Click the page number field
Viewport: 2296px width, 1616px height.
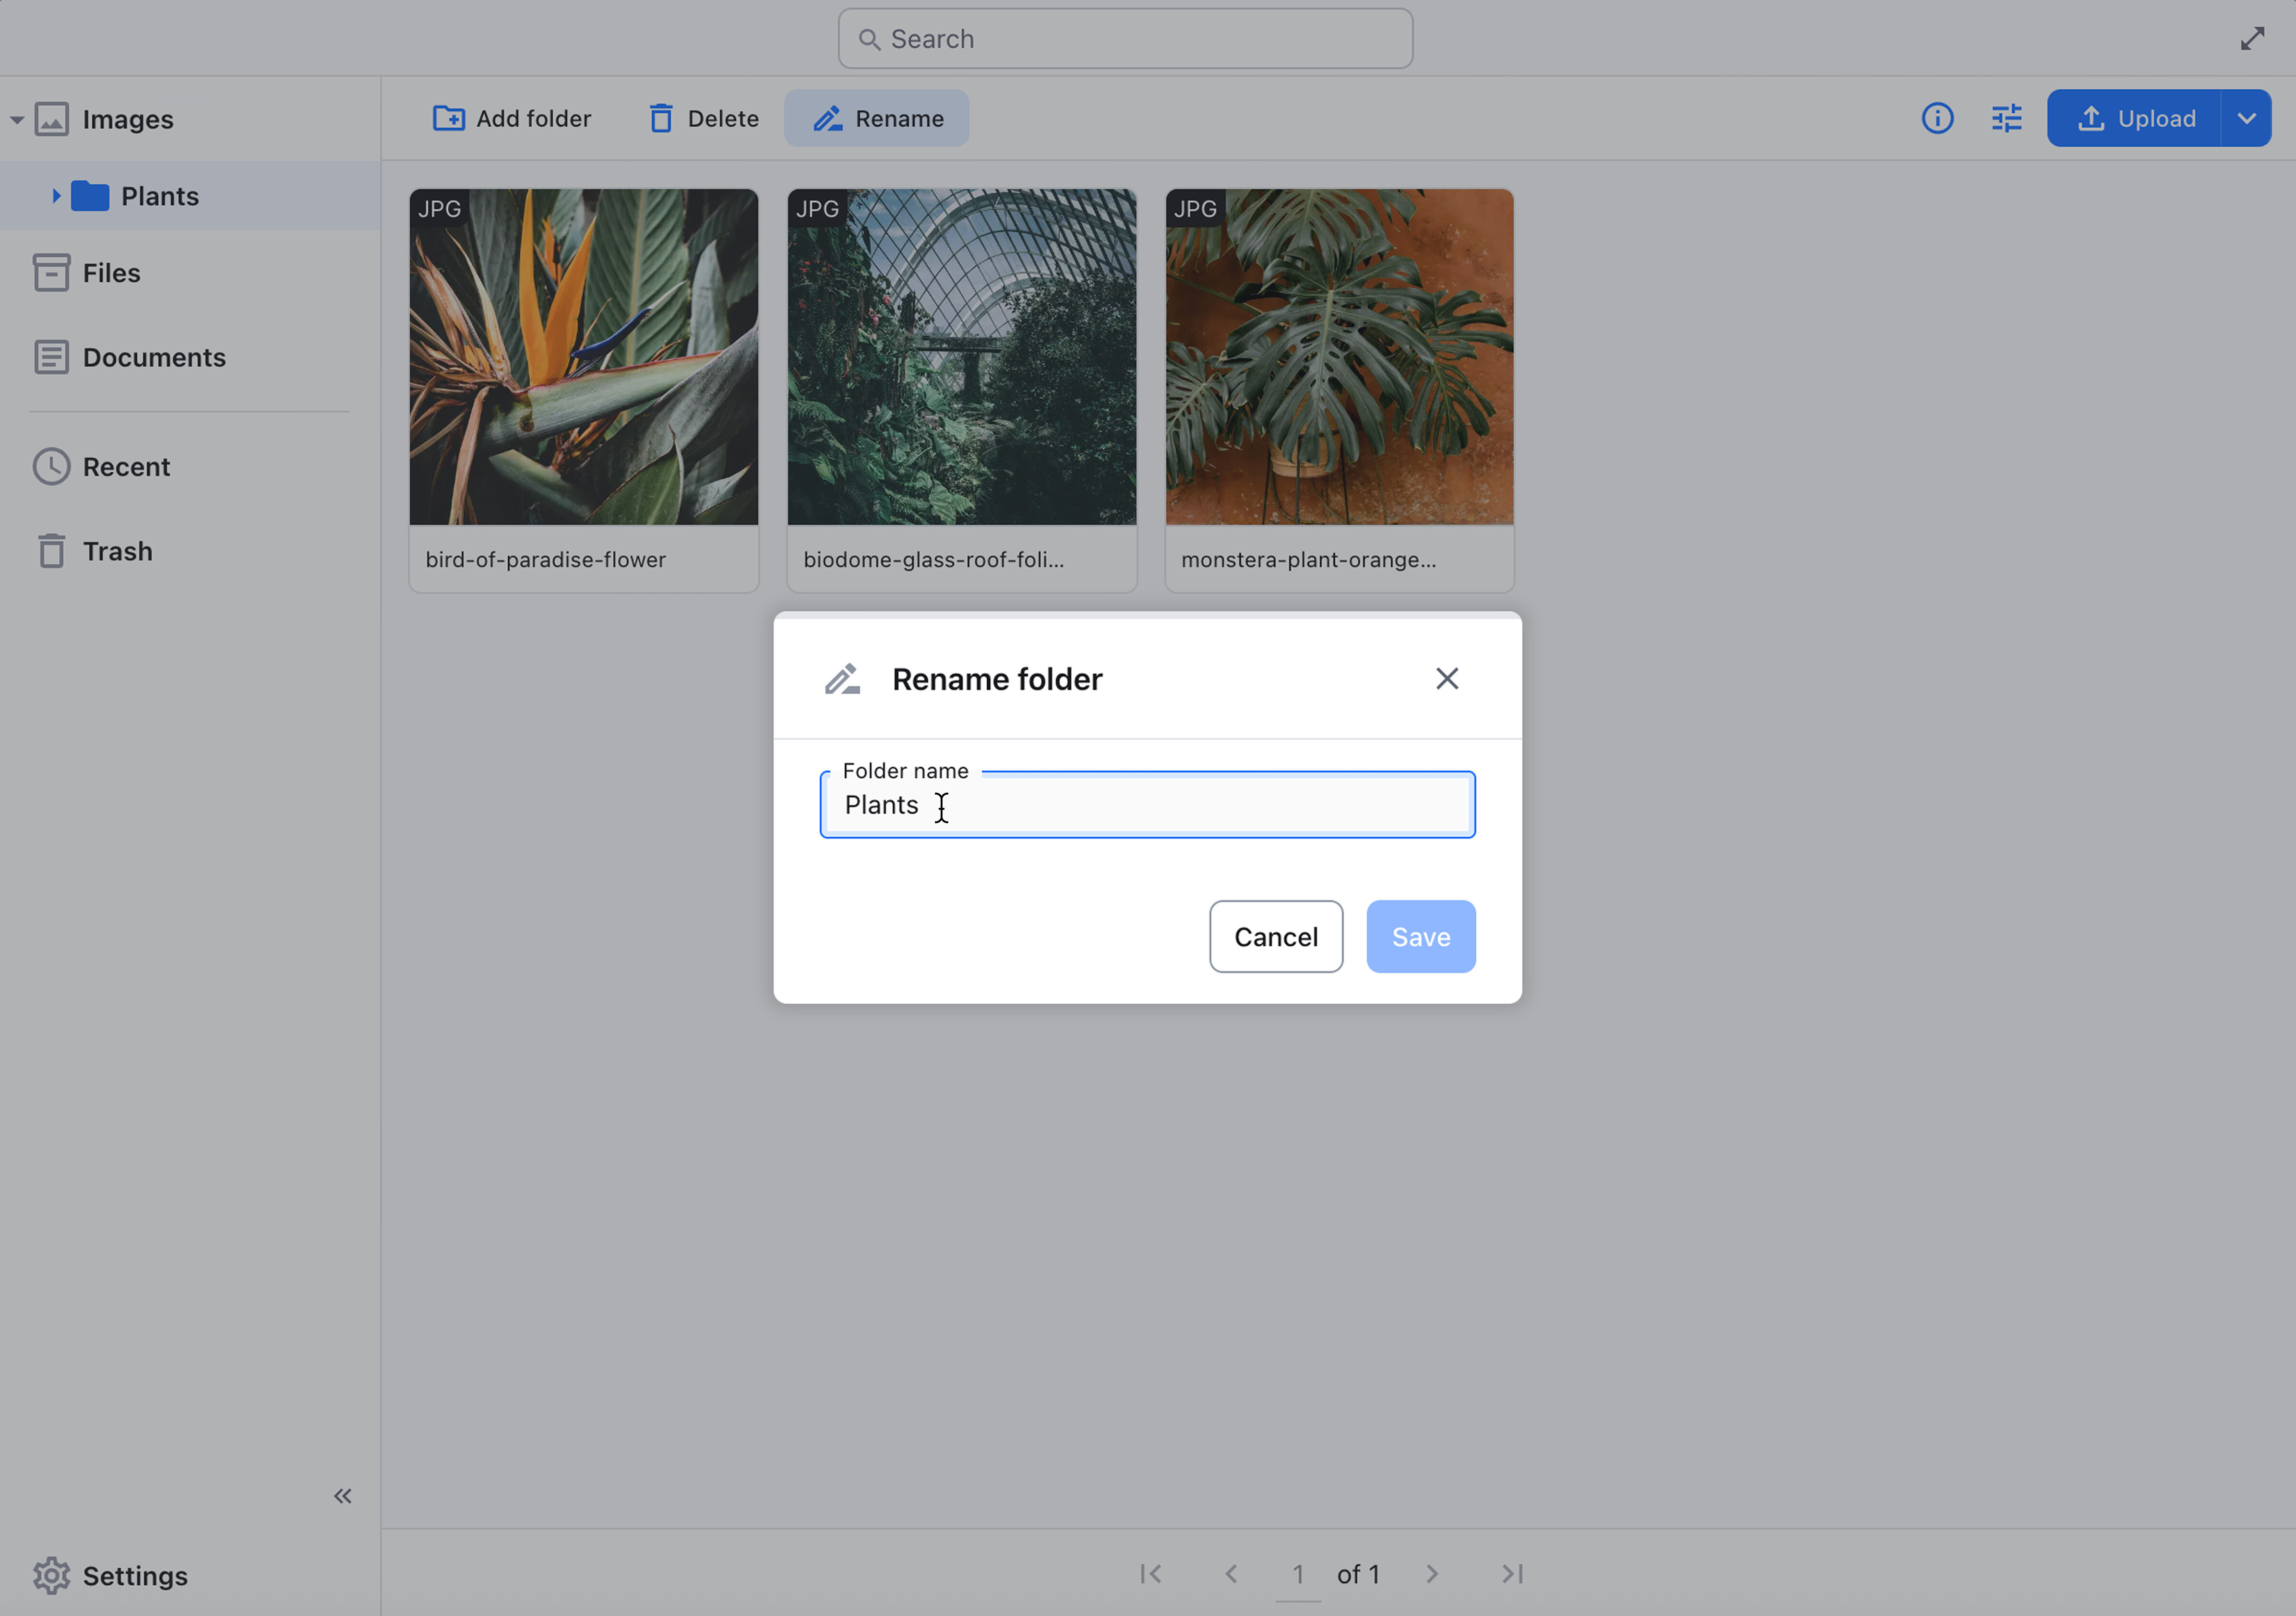(1298, 1576)
